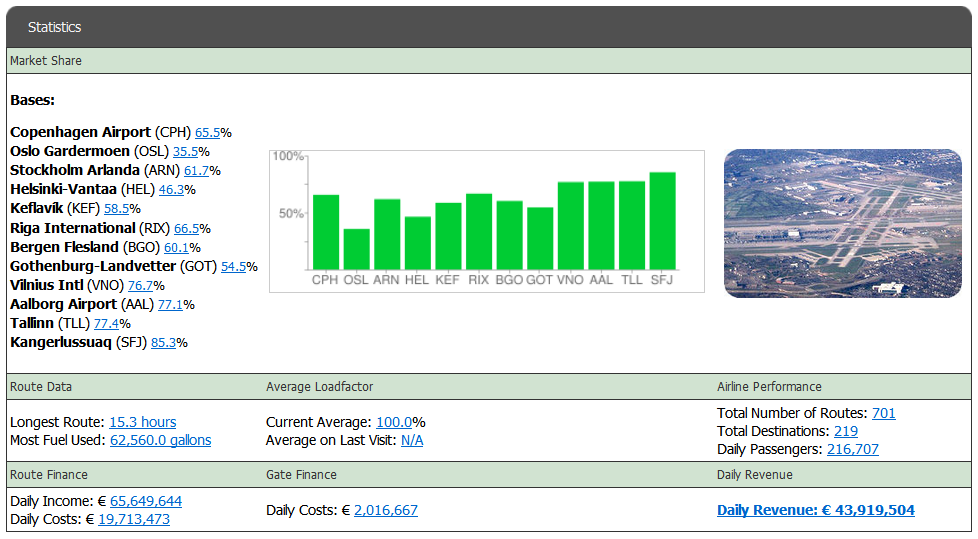The width and height of the screenshot is (978, 539).
Task: Click the Average on Last Visit N/A link
Action: 412,440
